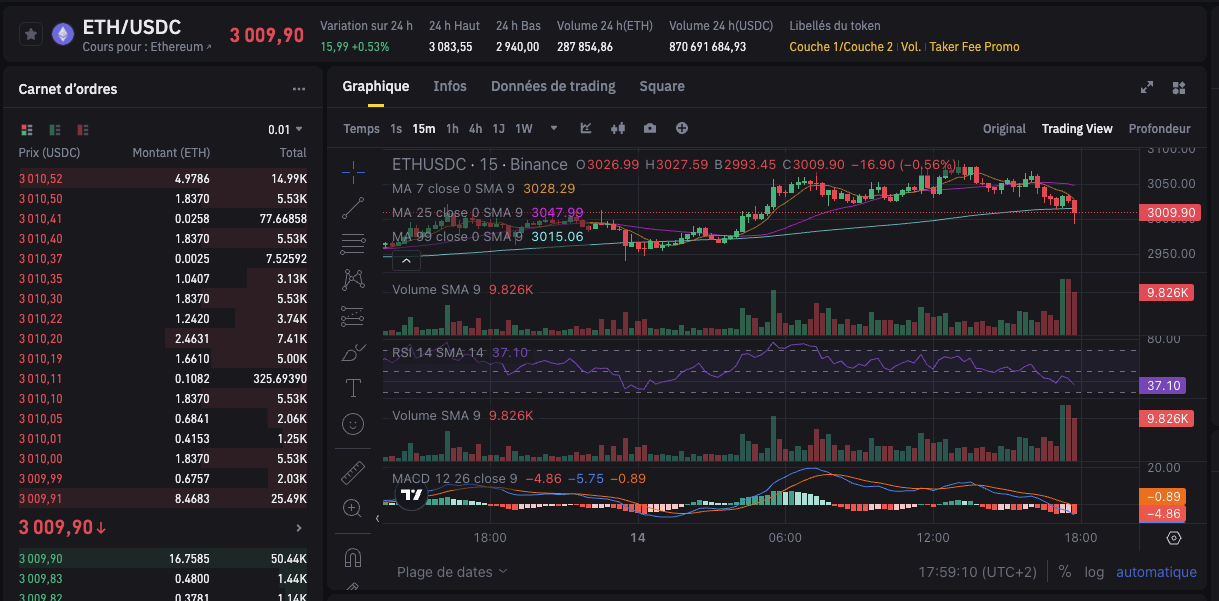Open the Square tab

[x=662, y=86]
